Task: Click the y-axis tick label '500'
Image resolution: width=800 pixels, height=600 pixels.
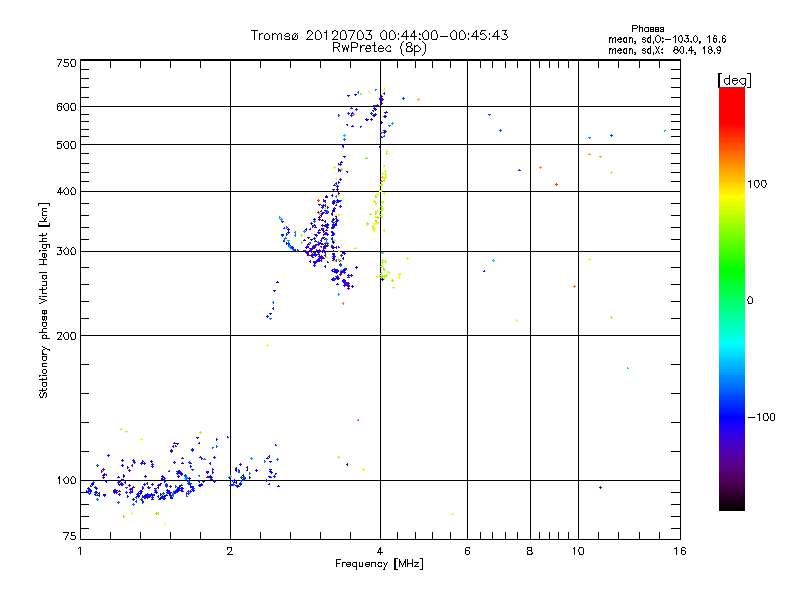Action: [66, 145]
